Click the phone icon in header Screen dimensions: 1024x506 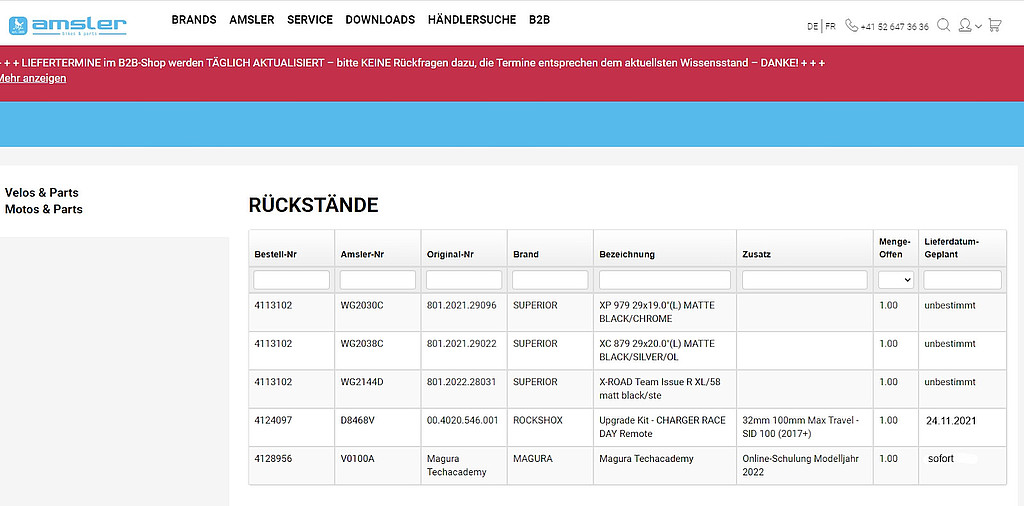(851, 26)
